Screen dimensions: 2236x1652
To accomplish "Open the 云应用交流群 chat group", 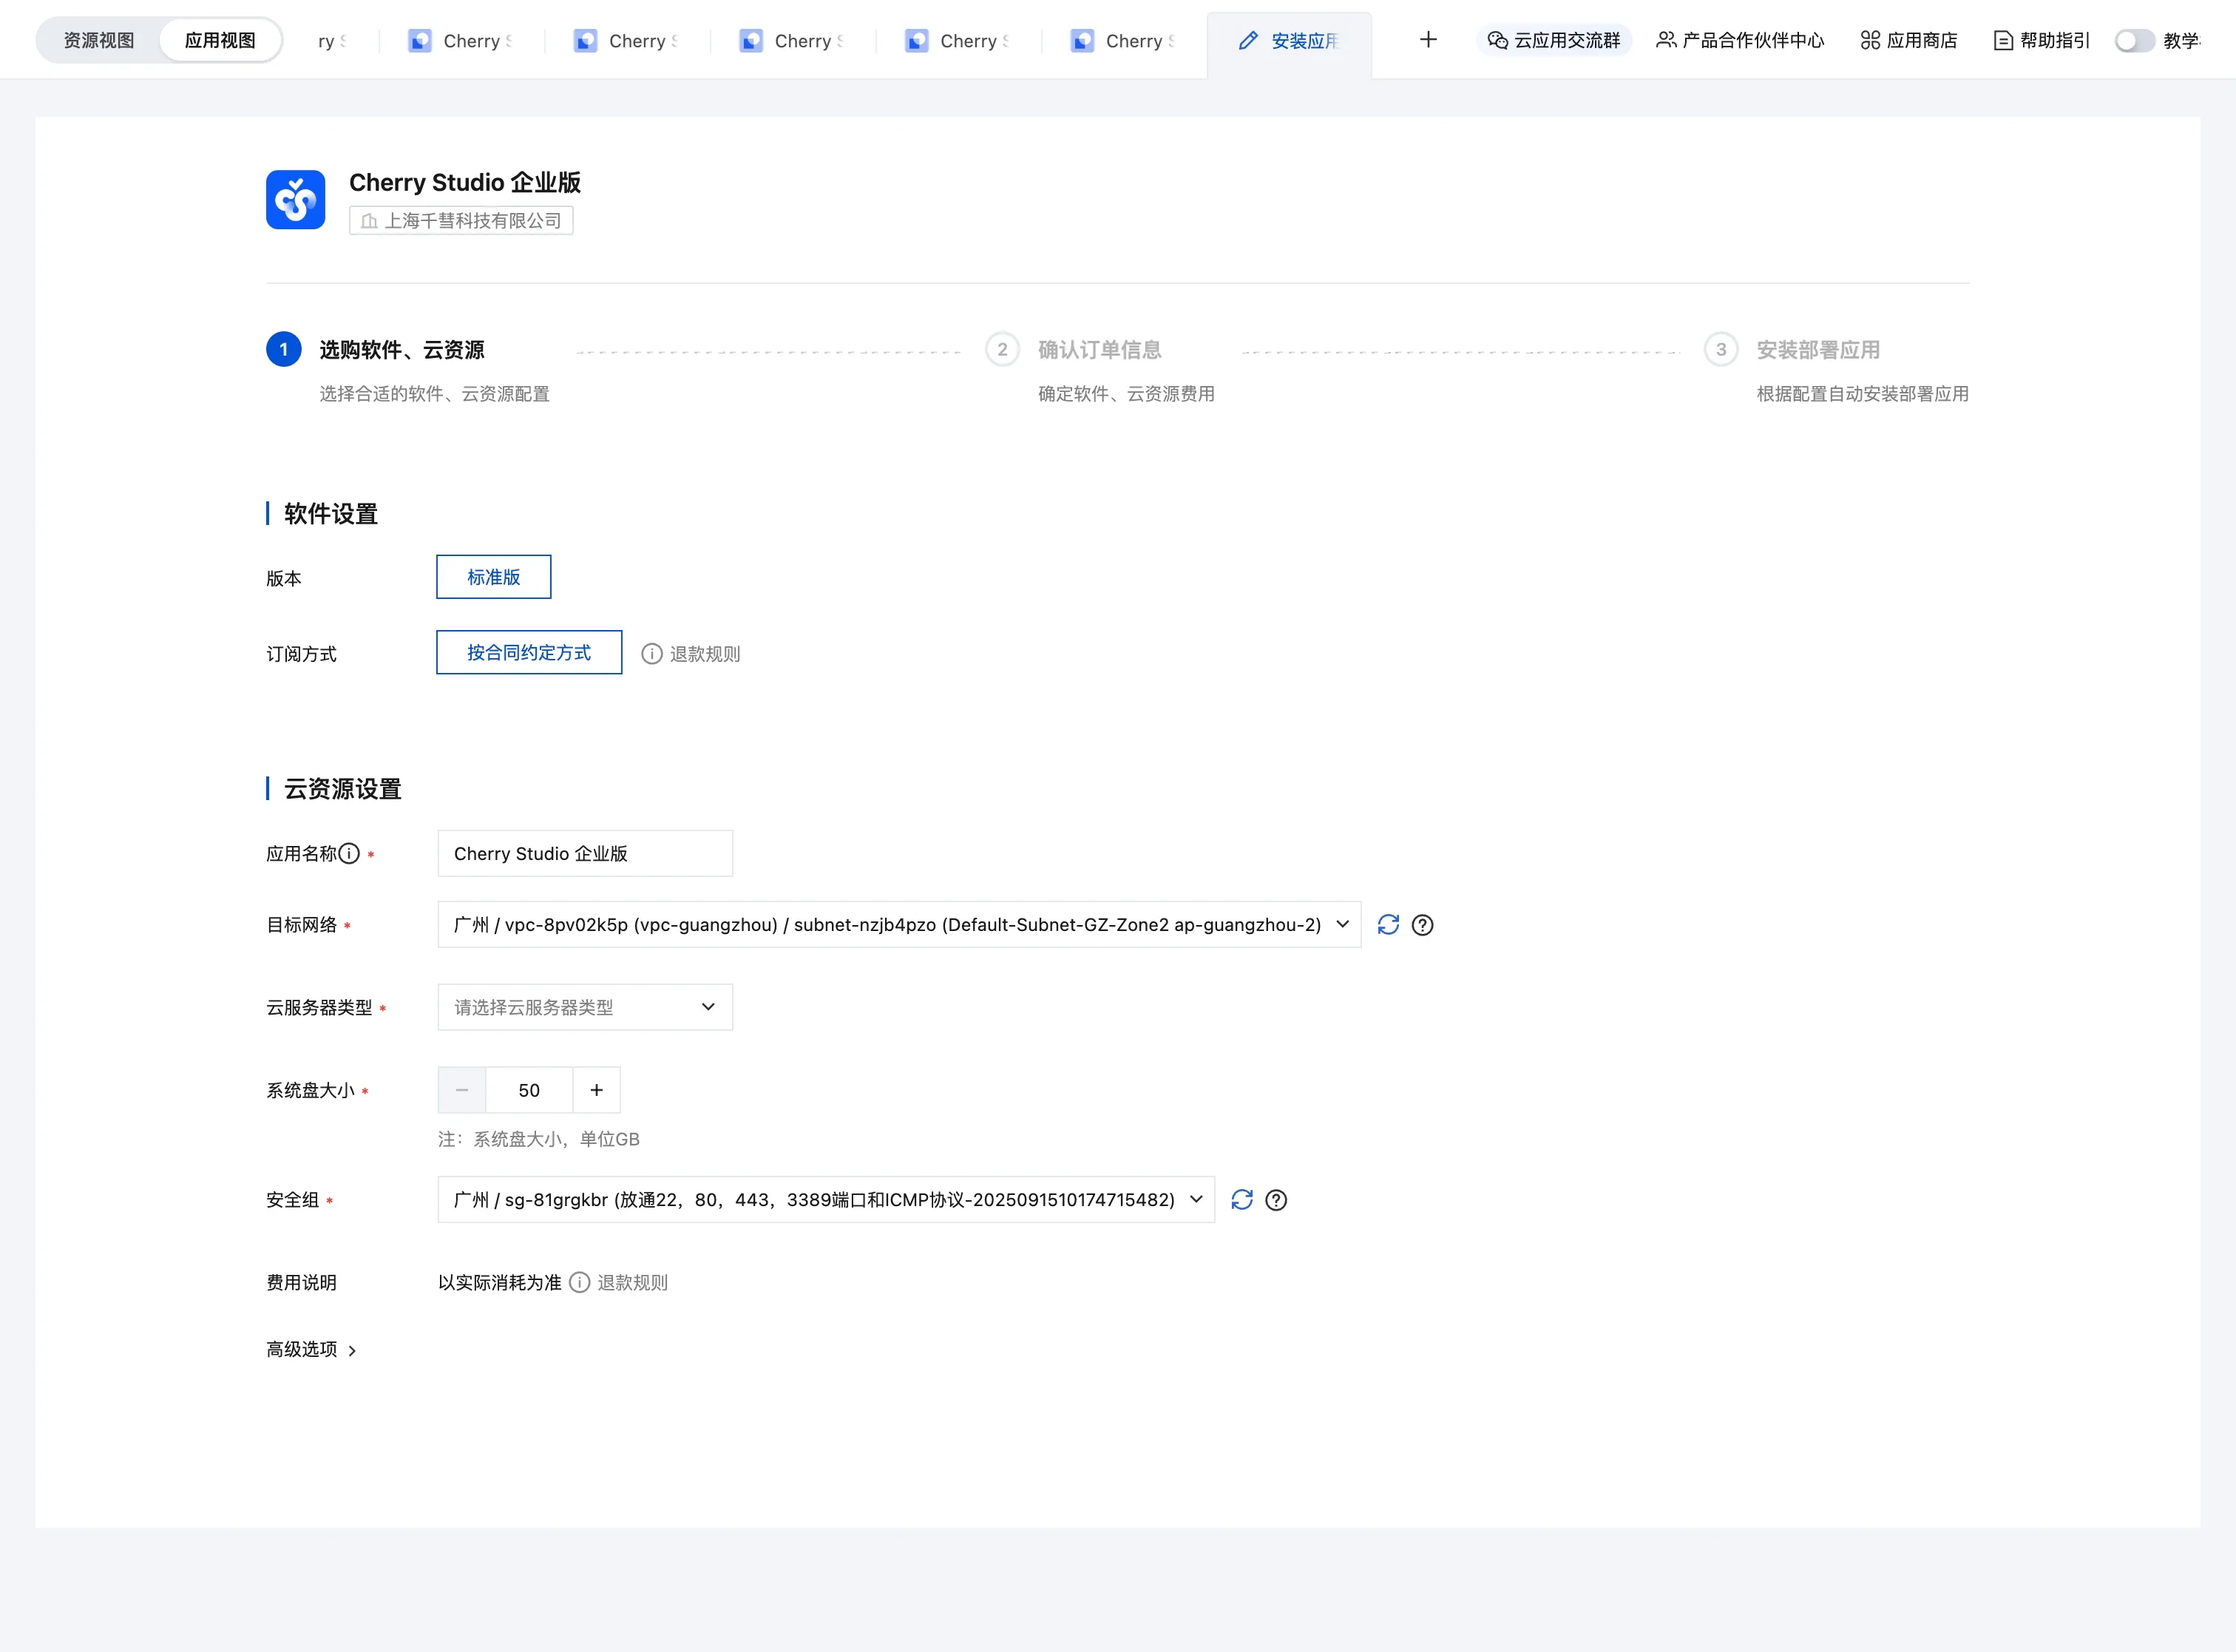I will [x=1554, y=40].
